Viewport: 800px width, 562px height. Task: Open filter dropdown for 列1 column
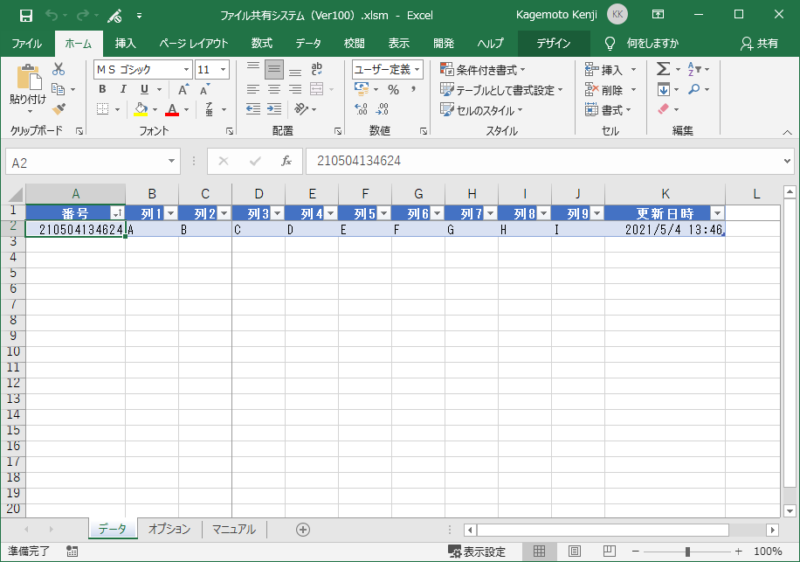[x=171, y=213]
